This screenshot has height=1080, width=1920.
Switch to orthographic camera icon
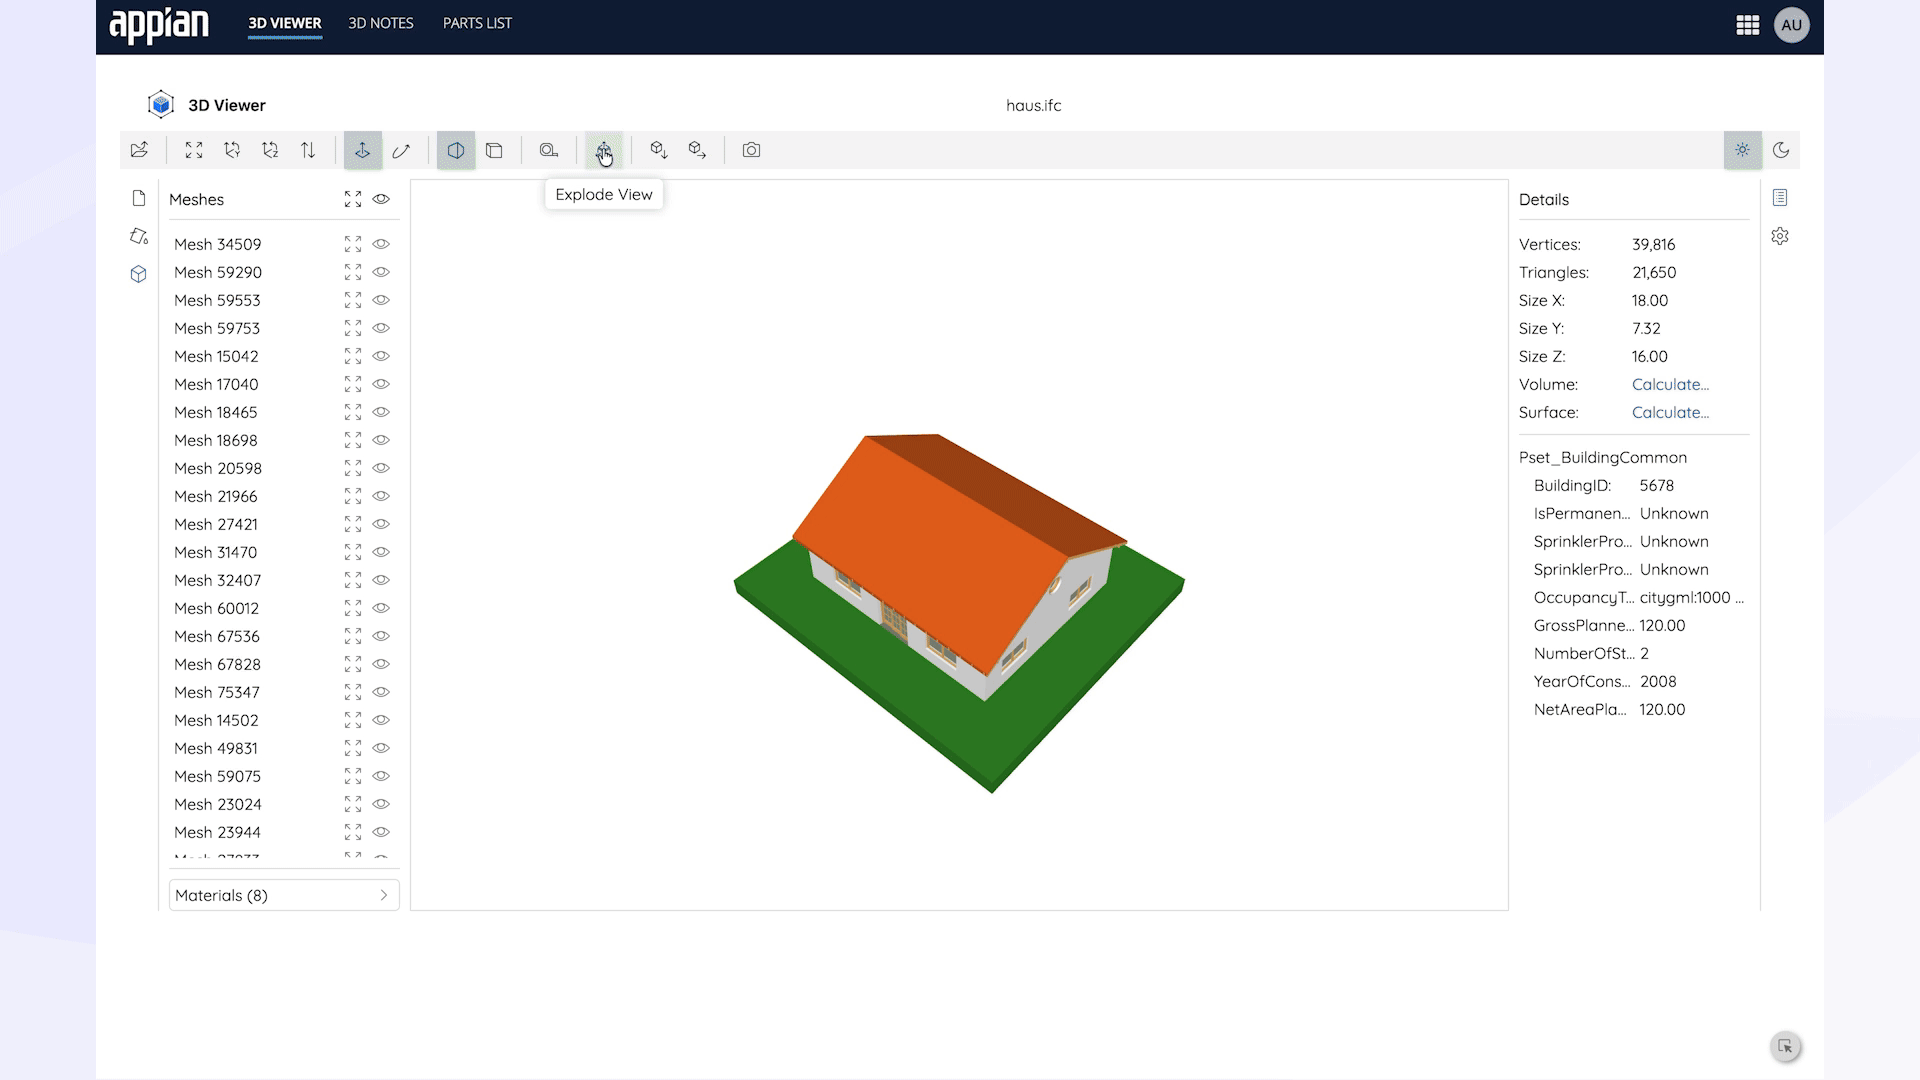[x=494, y=150]
